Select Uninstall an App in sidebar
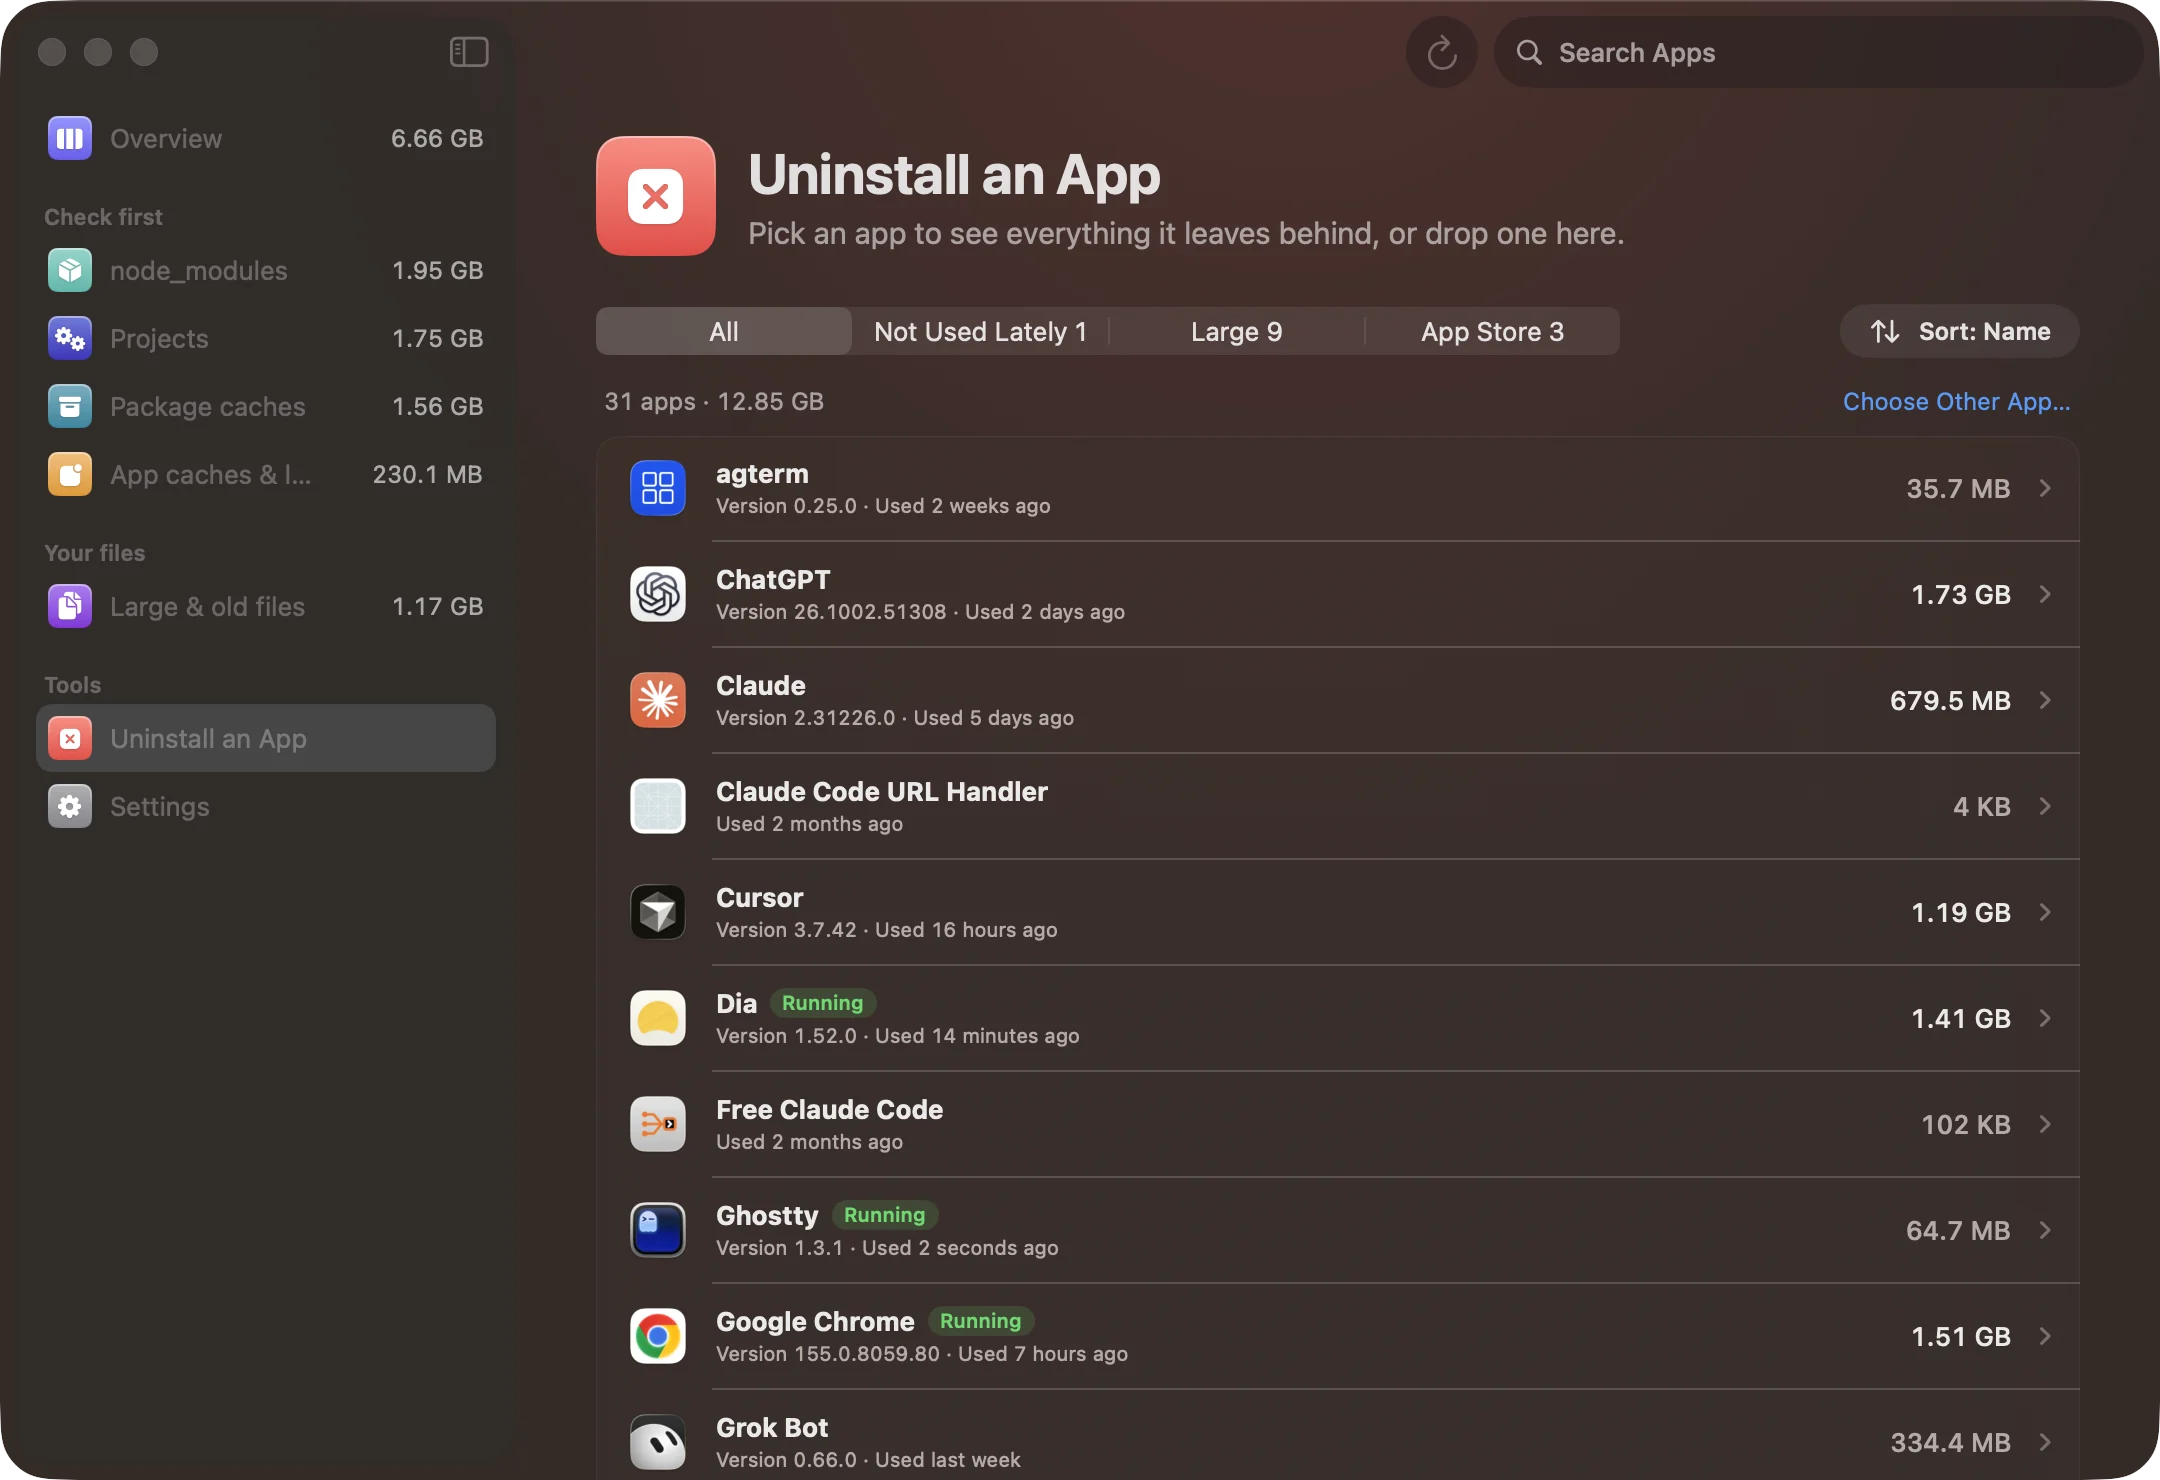 coord(266,738)
